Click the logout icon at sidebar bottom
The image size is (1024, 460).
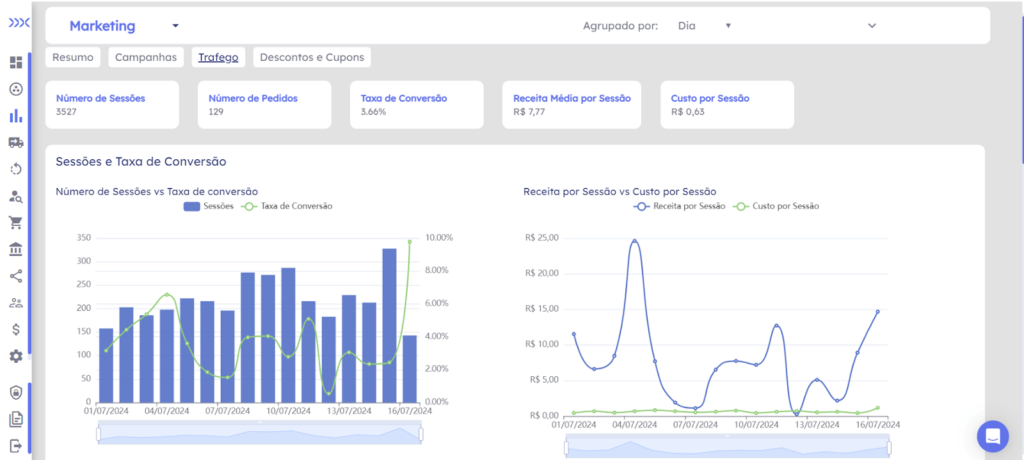coord(16,446)
